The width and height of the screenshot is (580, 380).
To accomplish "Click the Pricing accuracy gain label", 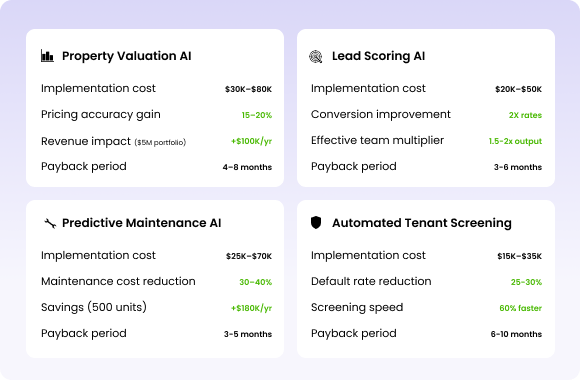I will coord(101,114).
